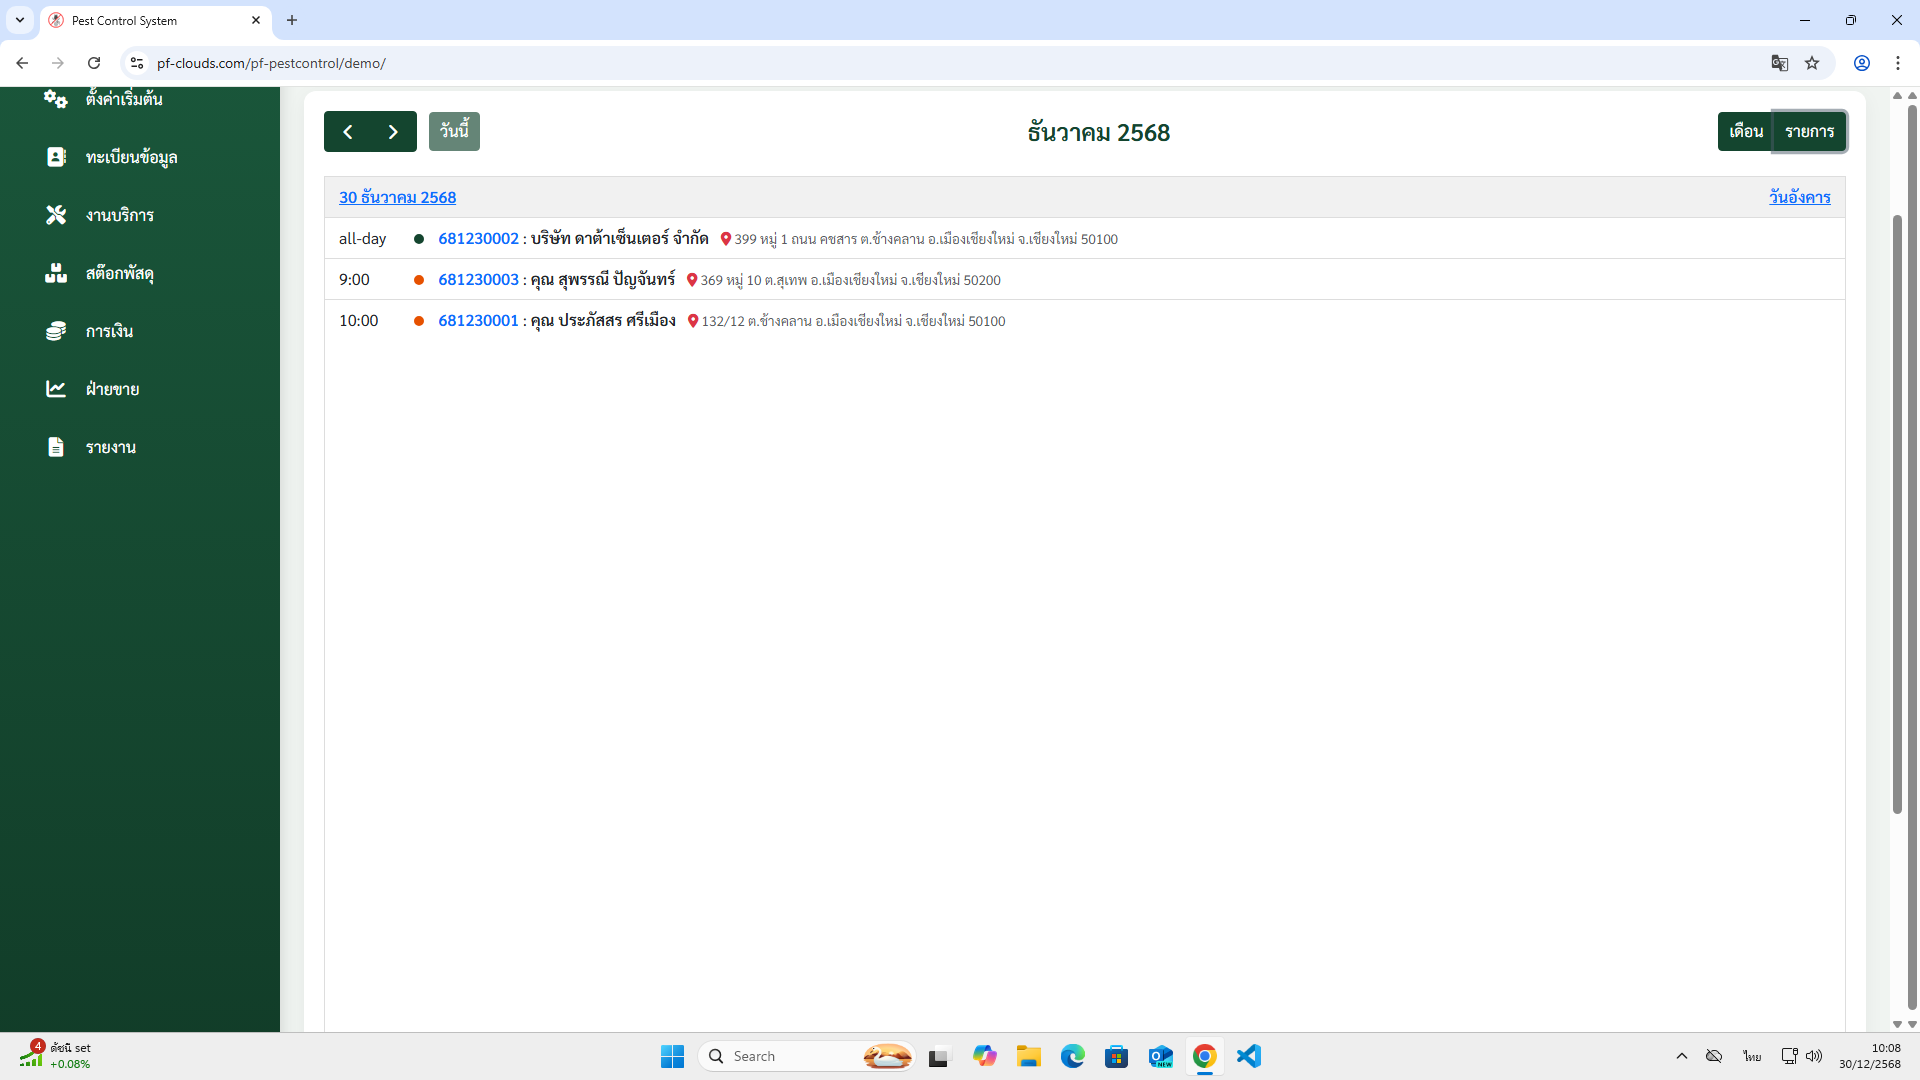Click the tools icon for งานบริการ

click(56, 215)
